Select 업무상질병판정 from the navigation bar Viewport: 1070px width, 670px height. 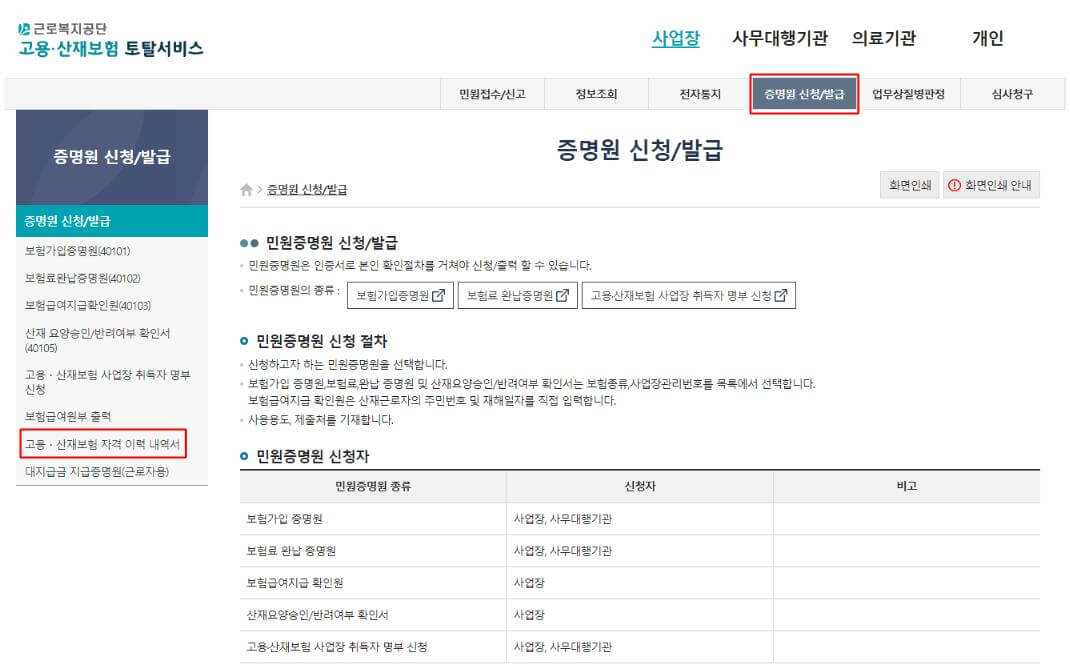908,92
